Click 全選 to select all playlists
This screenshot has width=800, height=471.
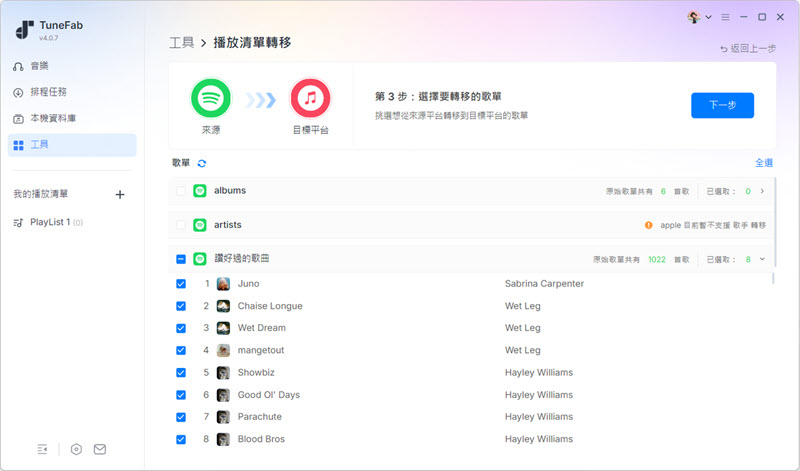764,163
